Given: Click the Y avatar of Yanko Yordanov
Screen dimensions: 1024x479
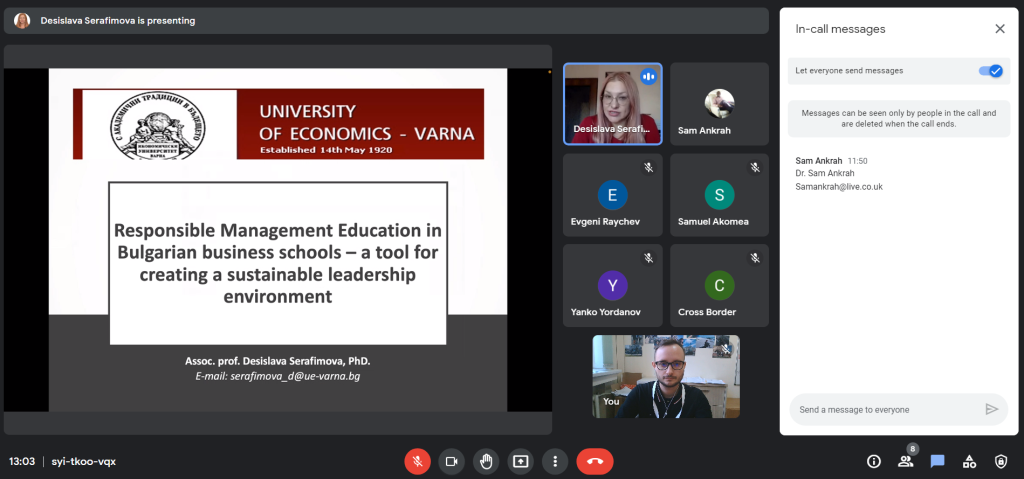Looking at the screenshot, I should [x=613, y=286].
